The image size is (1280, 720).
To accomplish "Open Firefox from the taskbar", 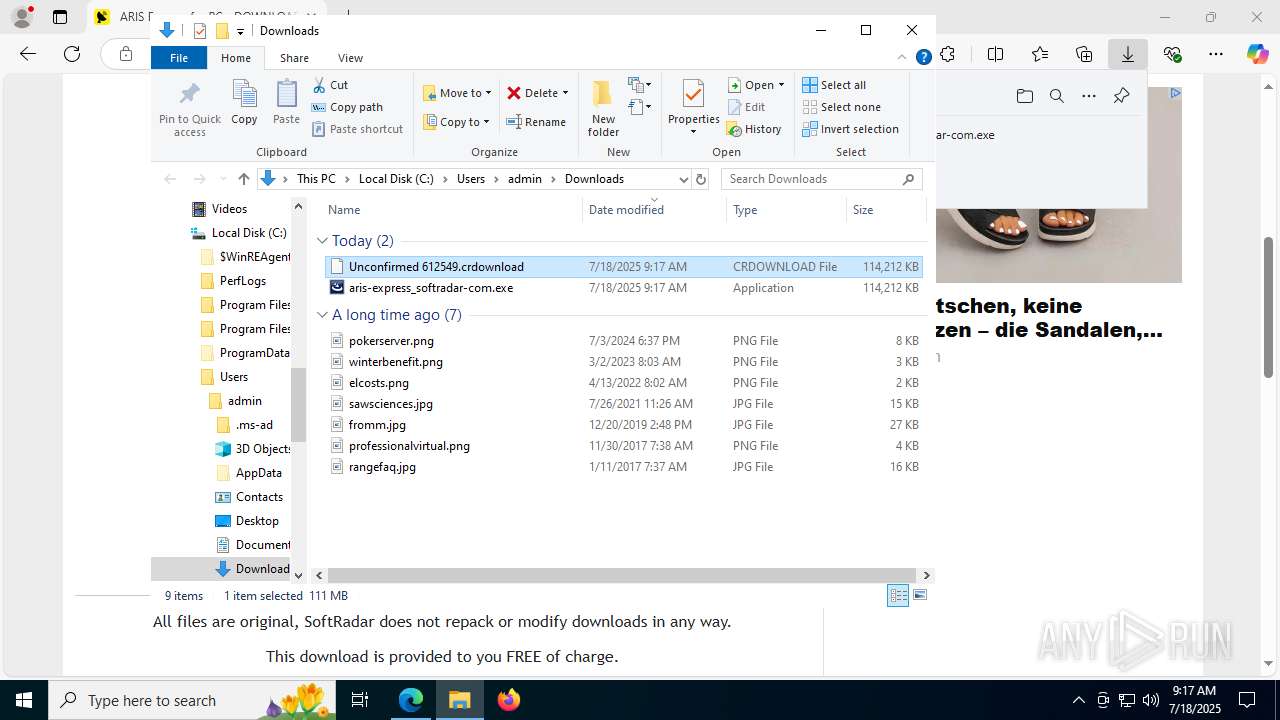I will [509, 700].
